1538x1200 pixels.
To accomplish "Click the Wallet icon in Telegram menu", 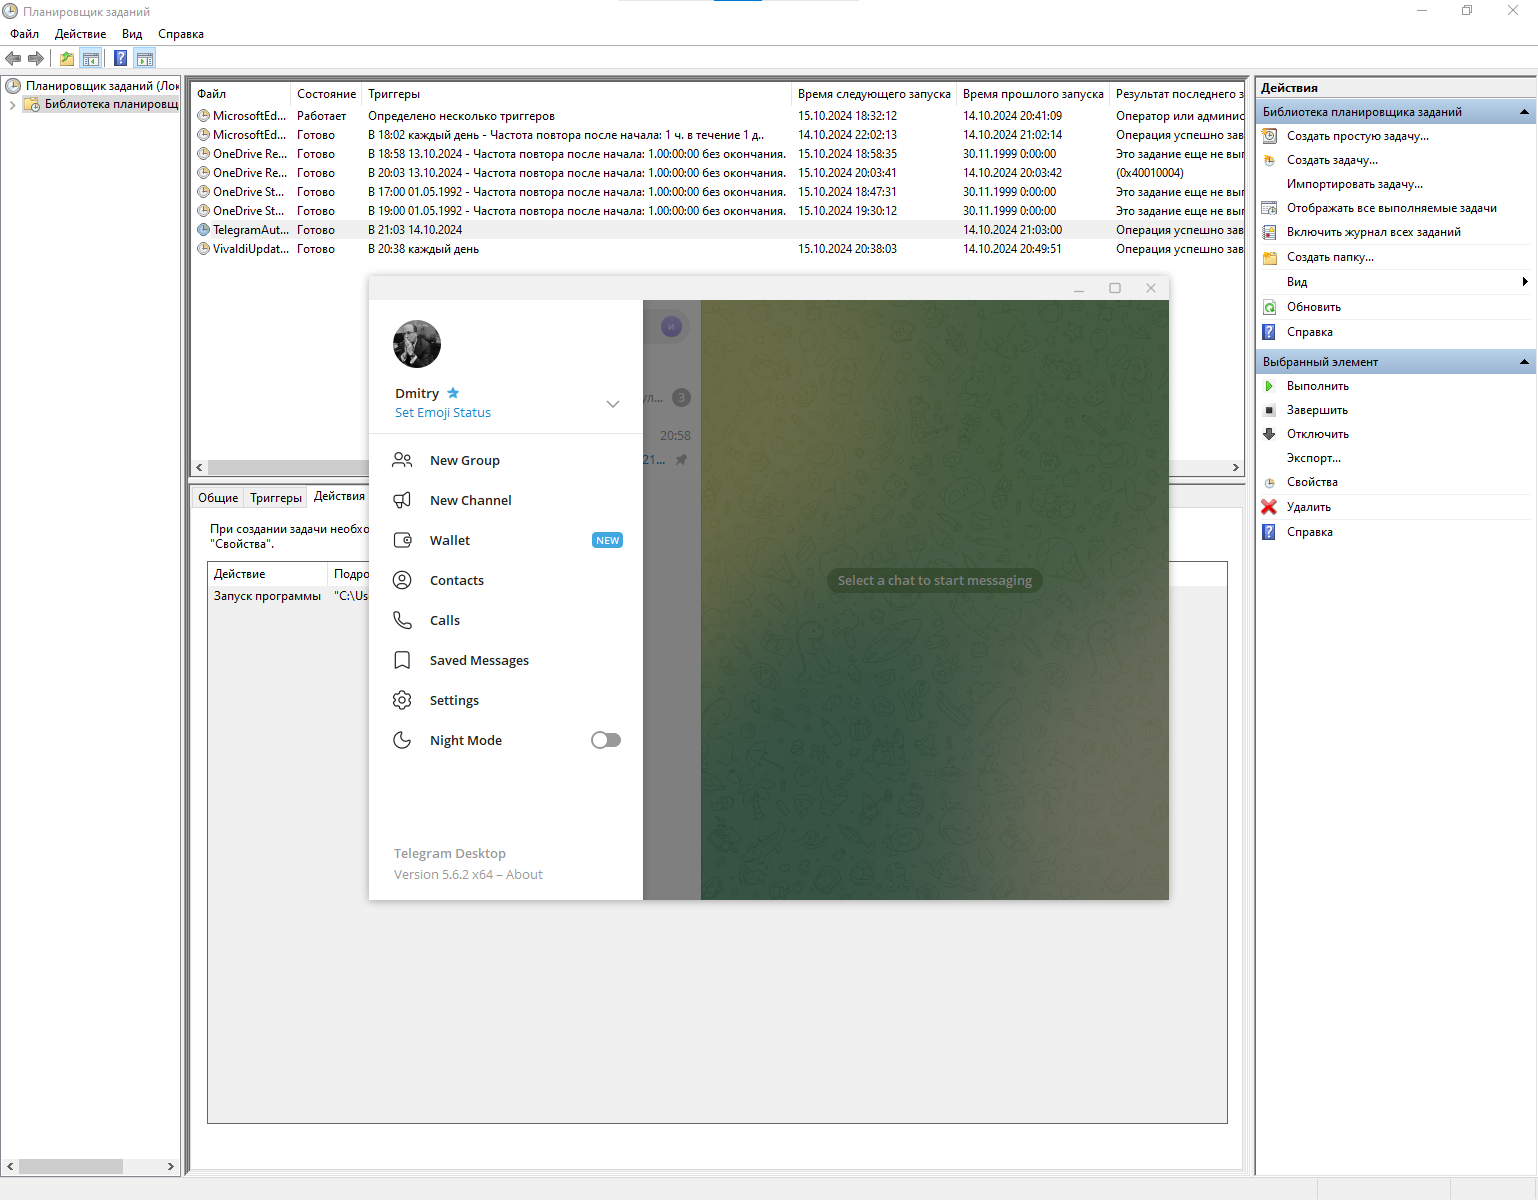I will [x=402, y=540].
